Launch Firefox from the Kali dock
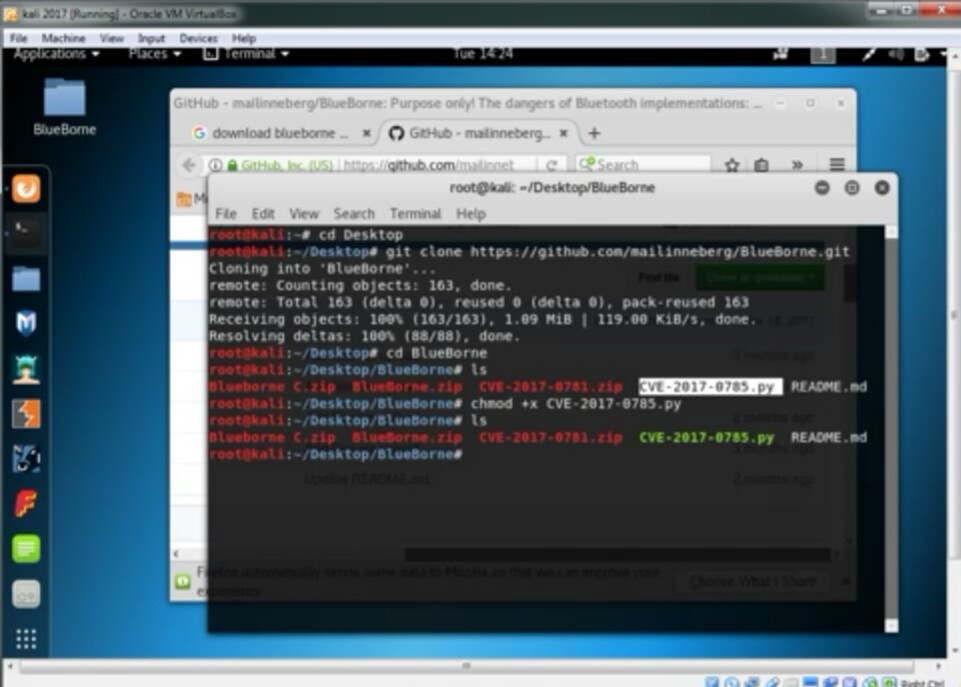This screenshot has height=687, width=961. point(26,189)
